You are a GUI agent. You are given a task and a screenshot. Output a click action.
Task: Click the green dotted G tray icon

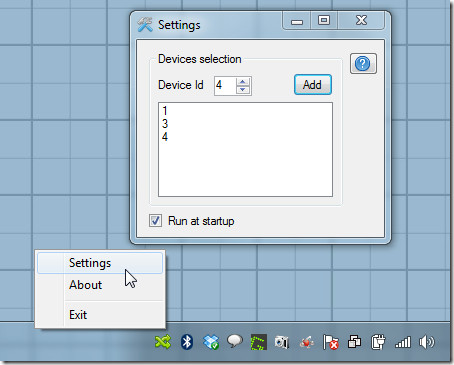[258, 342]
